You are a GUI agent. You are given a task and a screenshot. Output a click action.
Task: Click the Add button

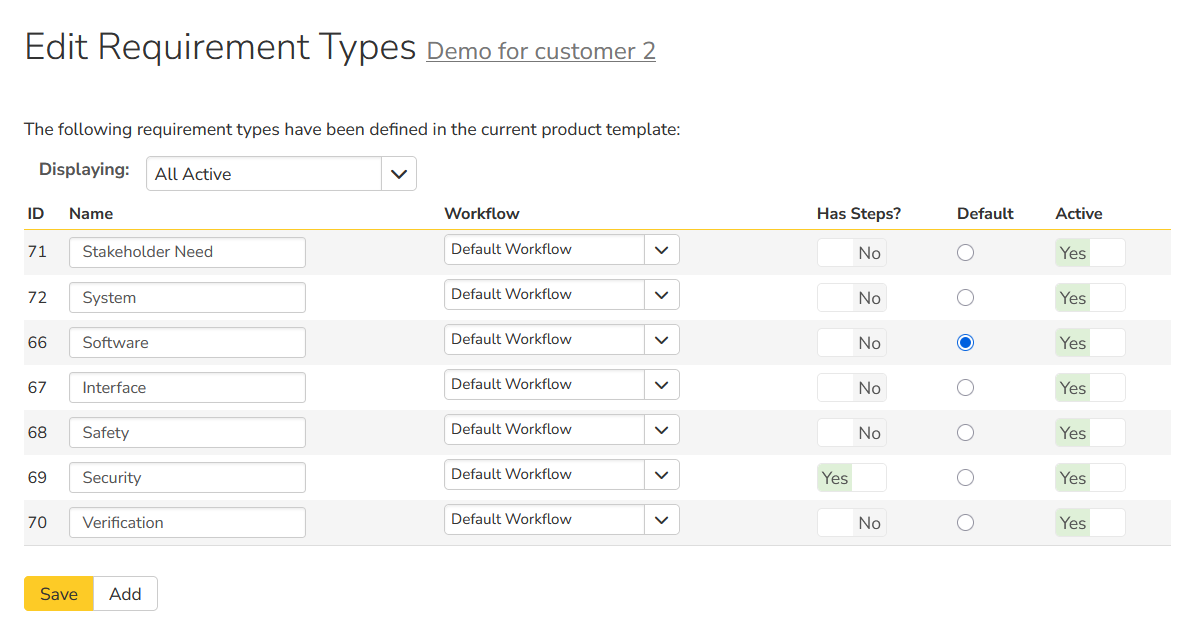tap(125, 594)
